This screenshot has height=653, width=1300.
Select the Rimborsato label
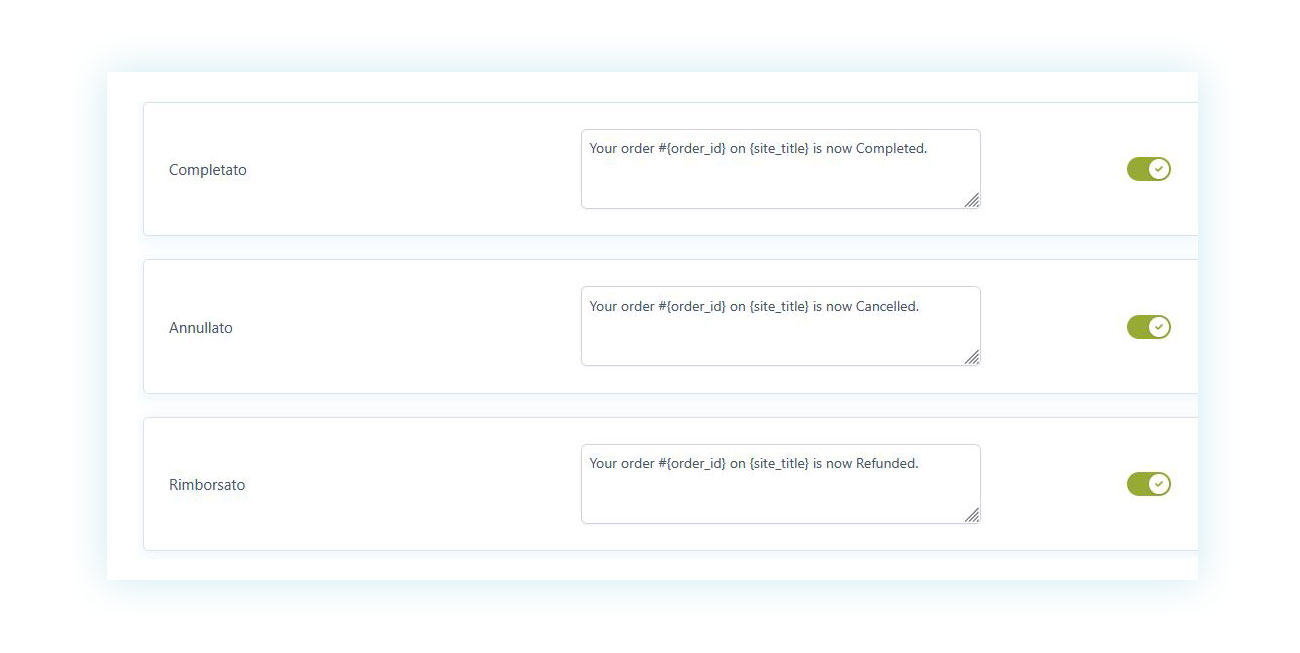pyautogui.click(x=207, y=485)
